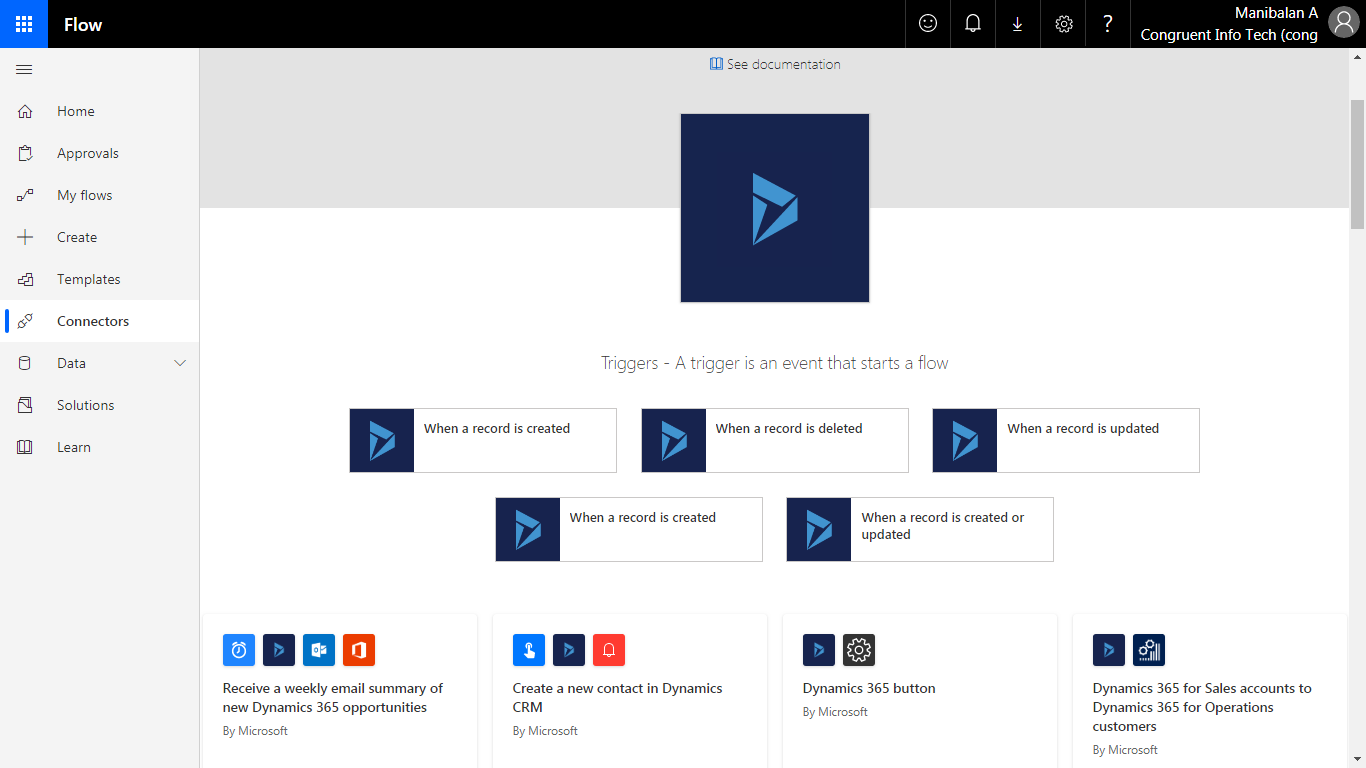Click the Operations gear-chart icon on card
Screen dimensions: 1366x768
[1149, 650]
